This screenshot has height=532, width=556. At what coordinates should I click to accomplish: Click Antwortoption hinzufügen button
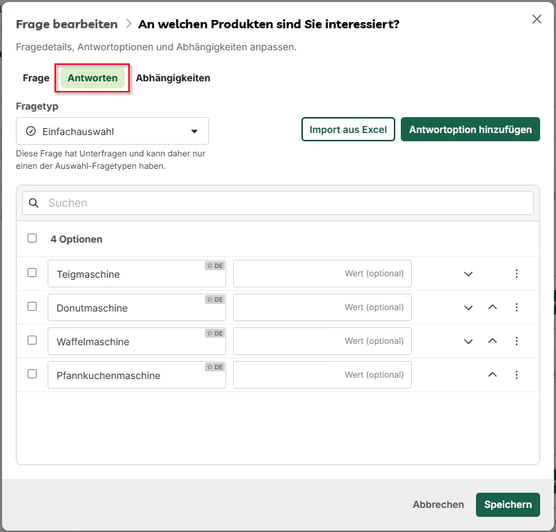pyautogui.click(x=470, y=129)
